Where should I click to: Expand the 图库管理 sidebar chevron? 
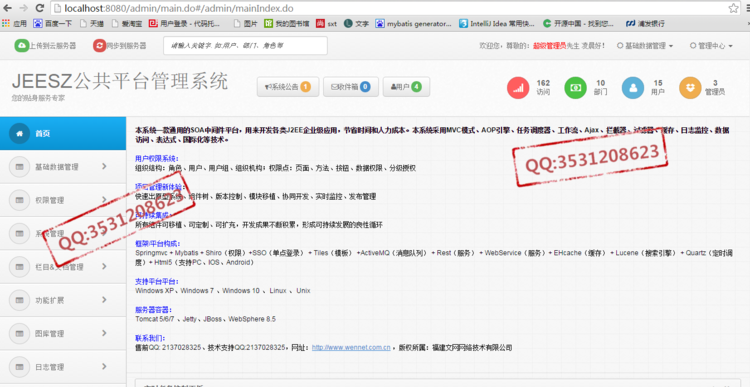click(104, 333)
